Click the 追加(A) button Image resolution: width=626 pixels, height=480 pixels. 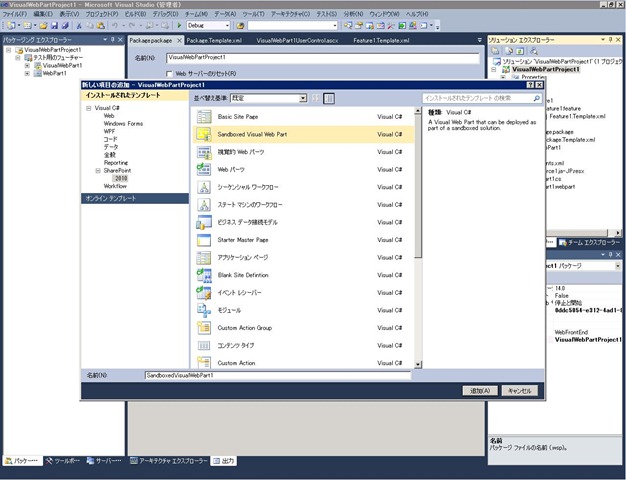click(x=480, y=391)
